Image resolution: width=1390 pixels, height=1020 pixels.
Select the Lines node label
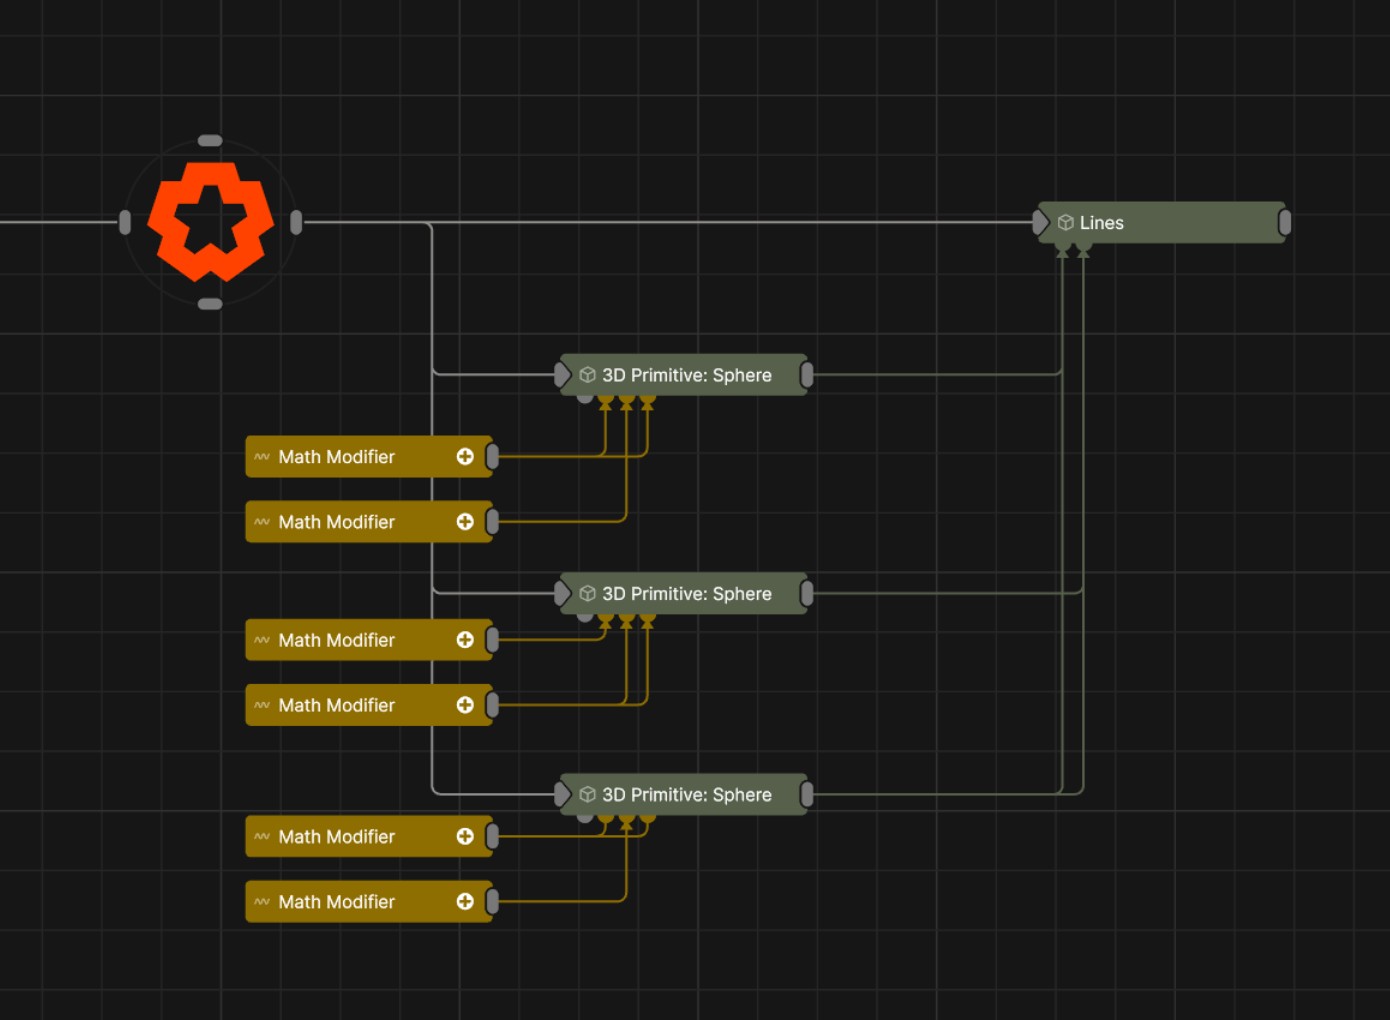coord(1101,223)
